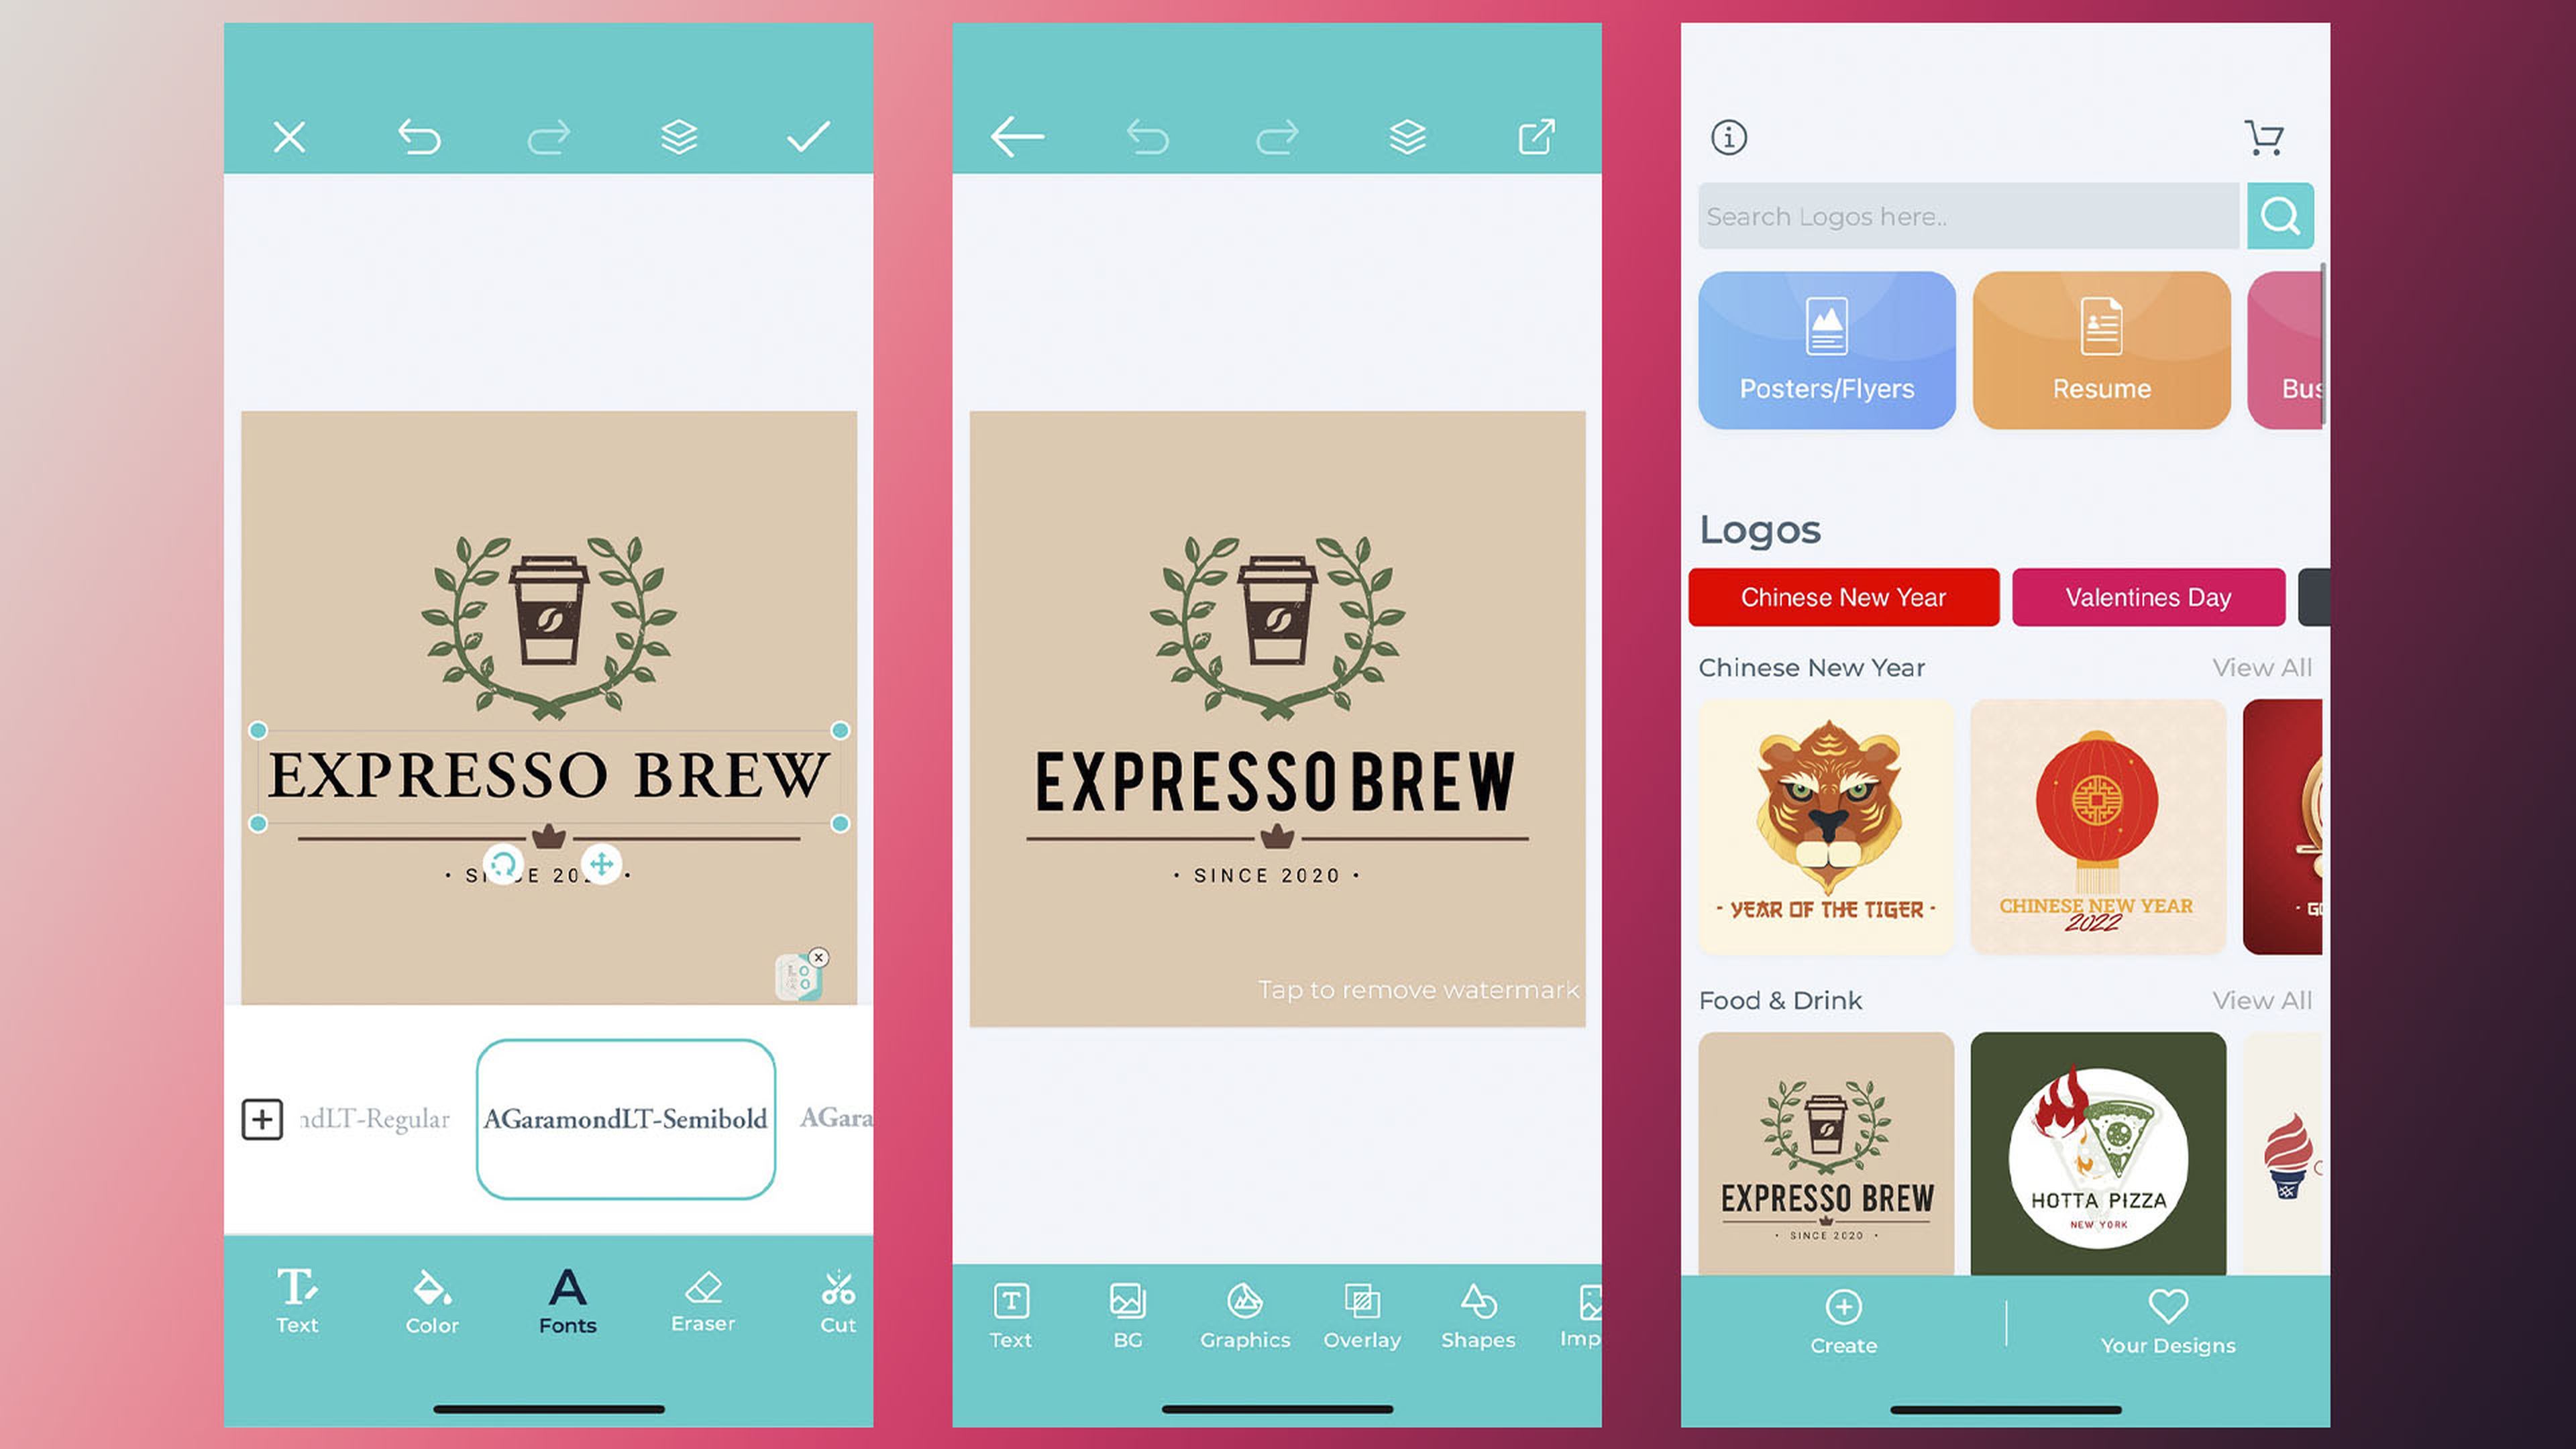Toggle Valentines Day filter button
Screen dimensions: 2576x1449
(2148, 596)
